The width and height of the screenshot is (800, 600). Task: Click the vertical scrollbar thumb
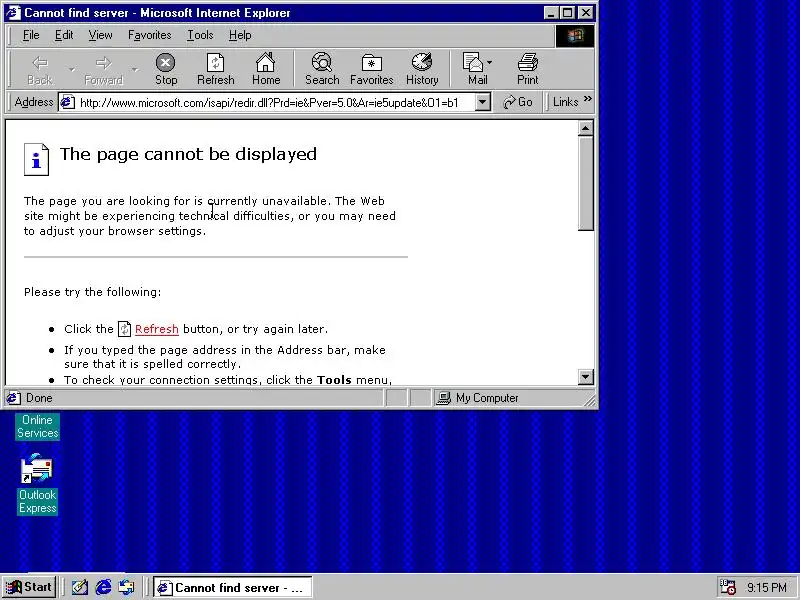pos(586,183)
